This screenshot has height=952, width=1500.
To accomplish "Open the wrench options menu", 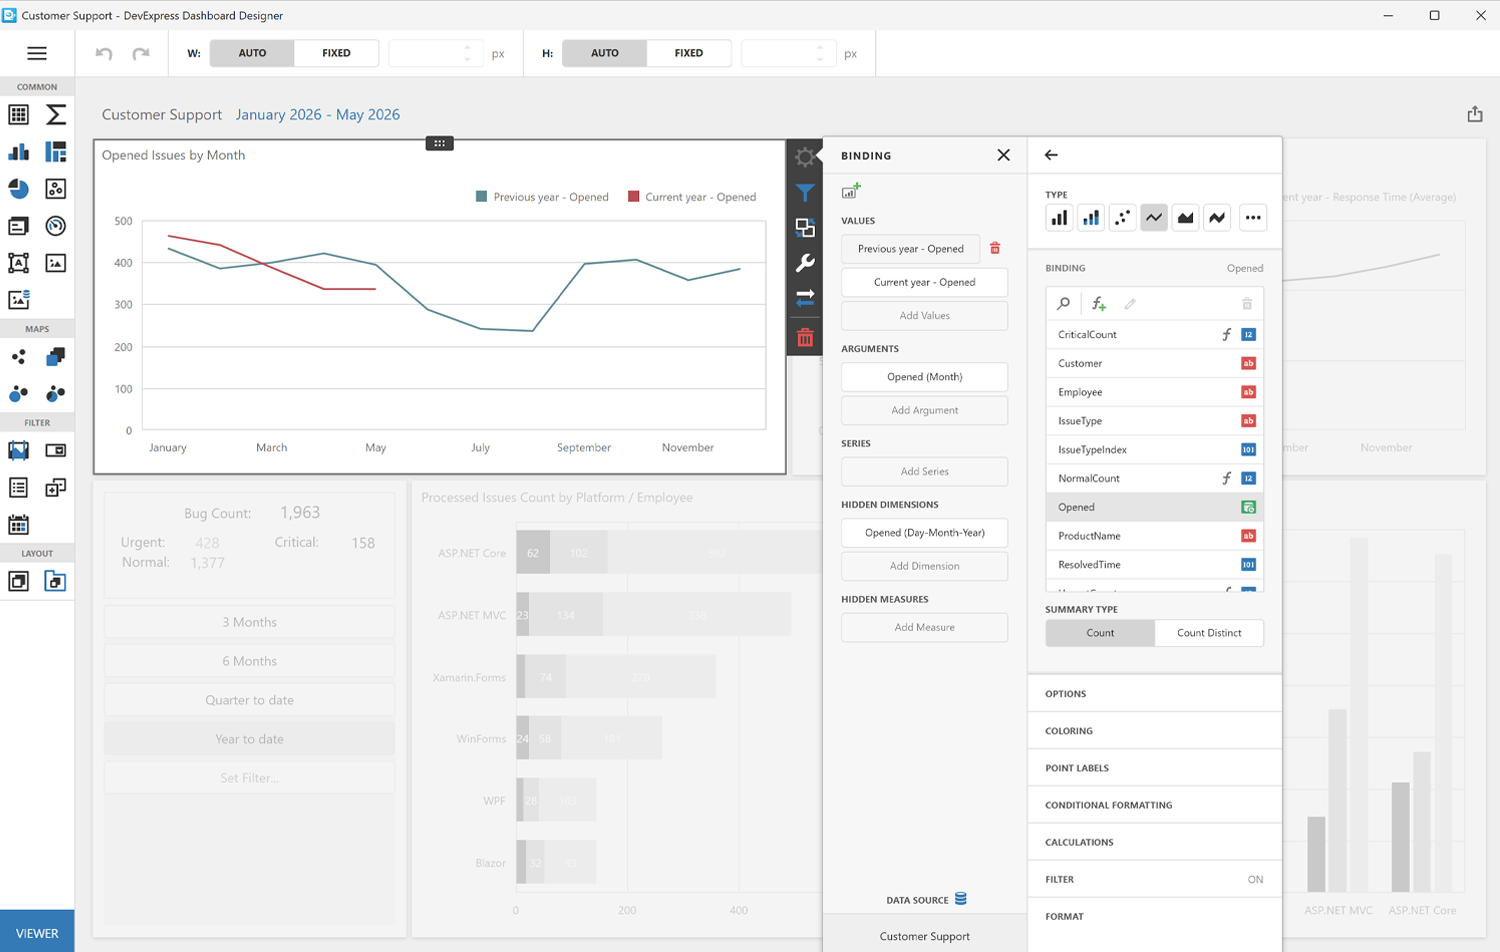I will (805, 263).
